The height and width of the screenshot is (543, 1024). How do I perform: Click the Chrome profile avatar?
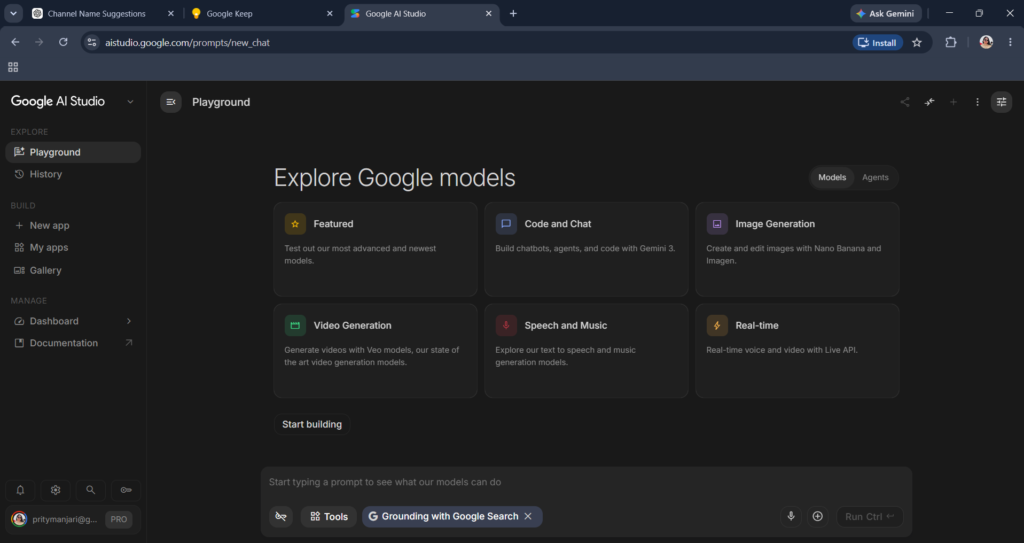pyautogui.click(x=986, y=42)
